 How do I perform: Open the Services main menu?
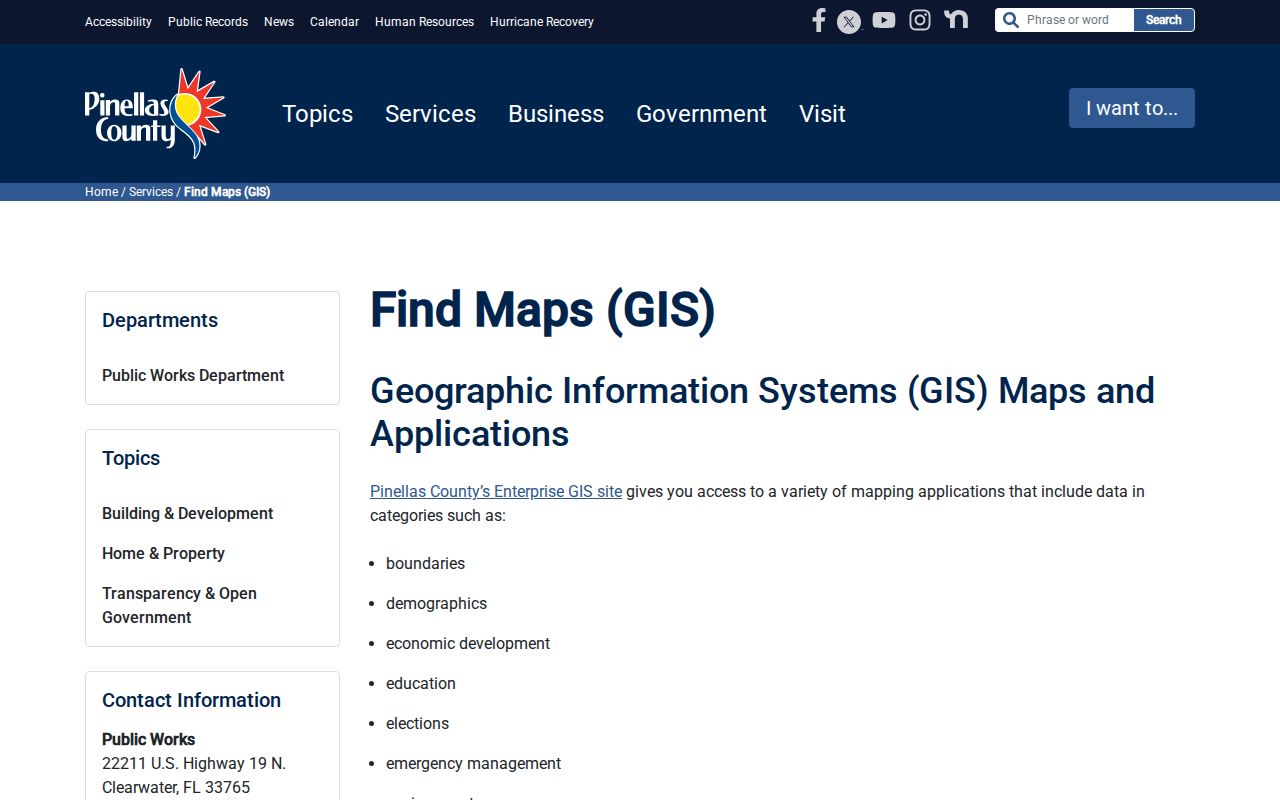[430, 114]
